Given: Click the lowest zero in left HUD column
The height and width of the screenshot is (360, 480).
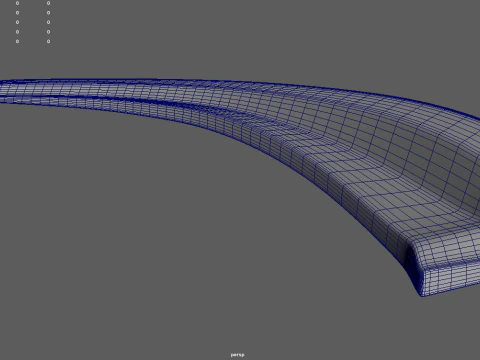Looking at the screenshot, I should point(17,41).
